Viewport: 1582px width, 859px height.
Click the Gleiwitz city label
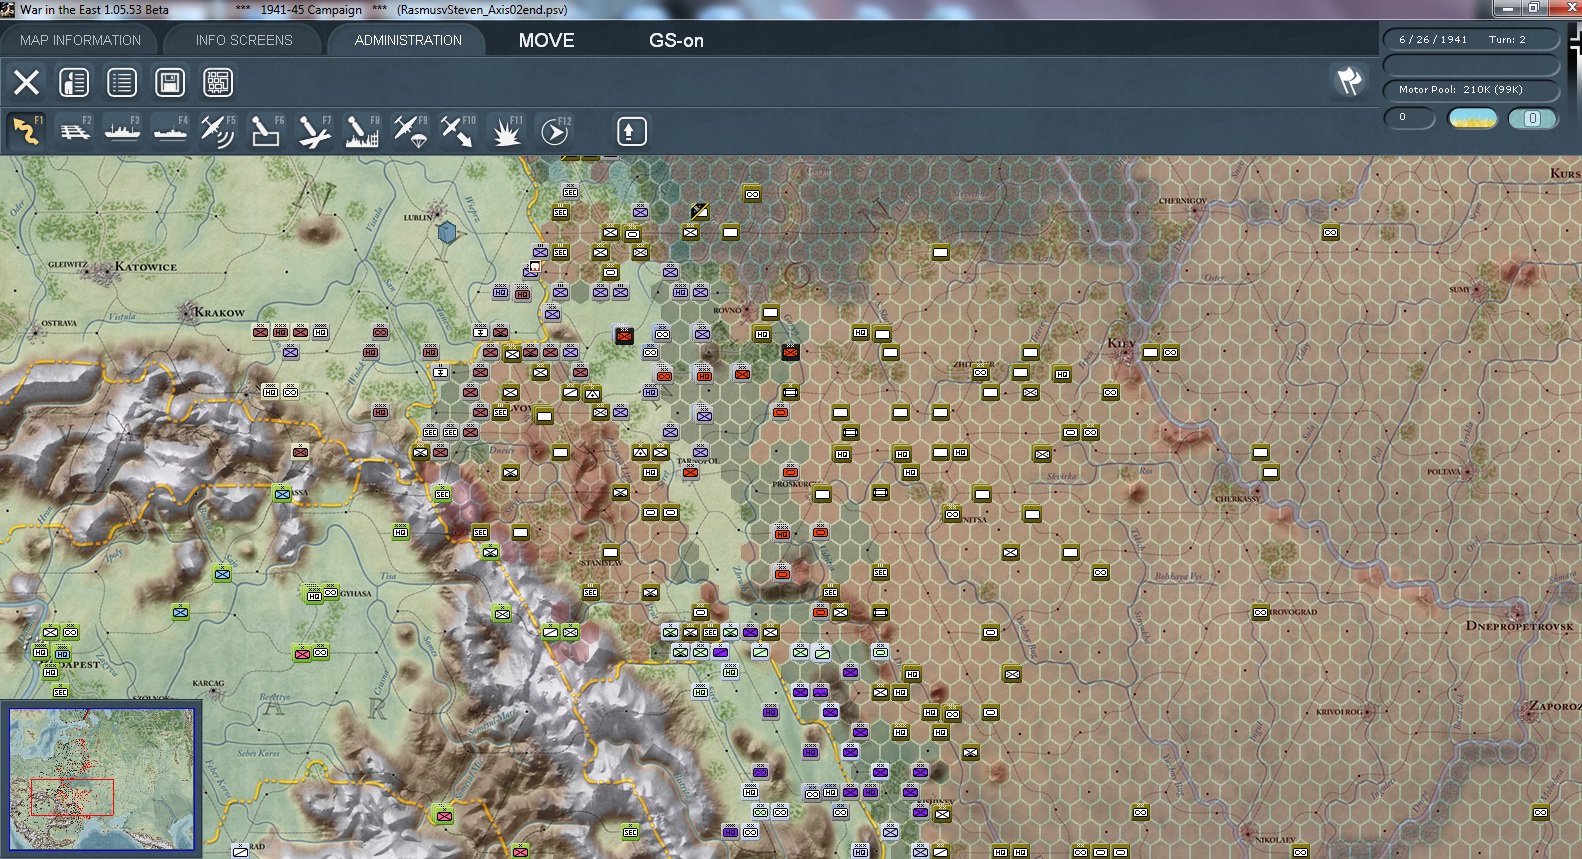click(x=68, y=265)
